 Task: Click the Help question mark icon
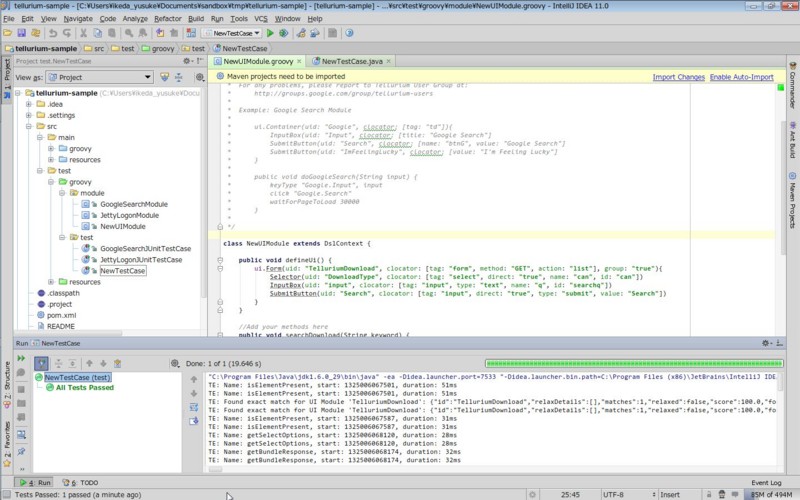click(x=349, y=33)
